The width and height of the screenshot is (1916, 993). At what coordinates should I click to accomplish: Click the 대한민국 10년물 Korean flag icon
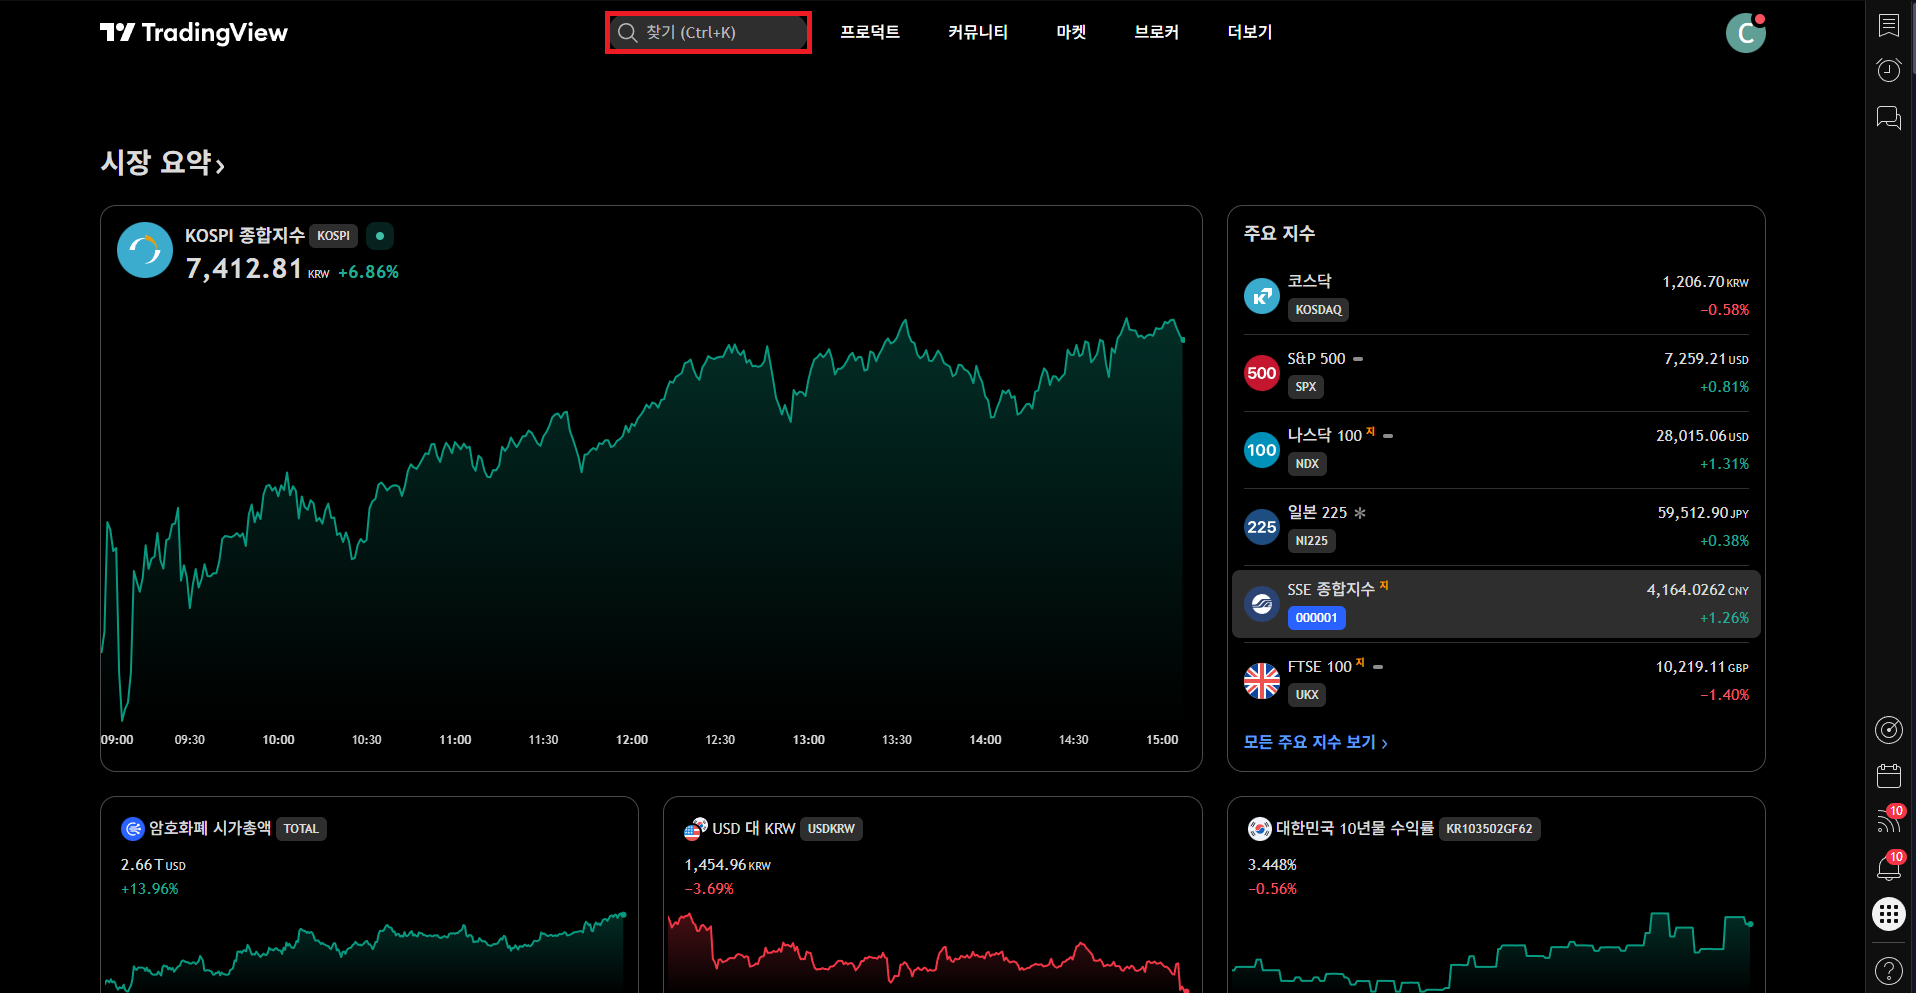click(1260, 829)
